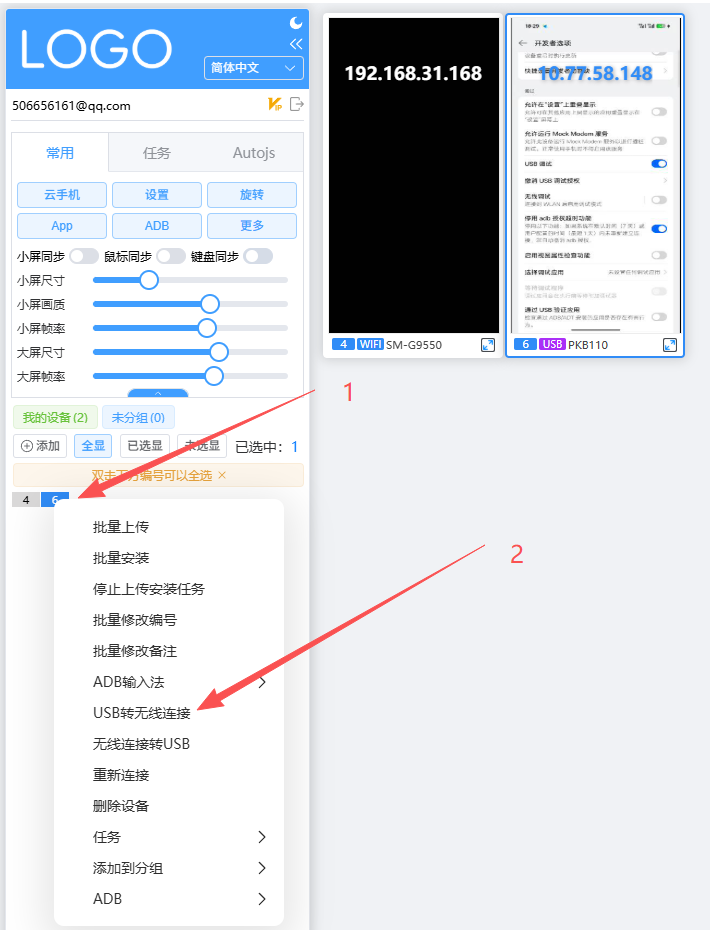Screen dimensions: 710x930
Task: Click the VIP badge icon
Action: pyautogui.click(x=275, y=105)
